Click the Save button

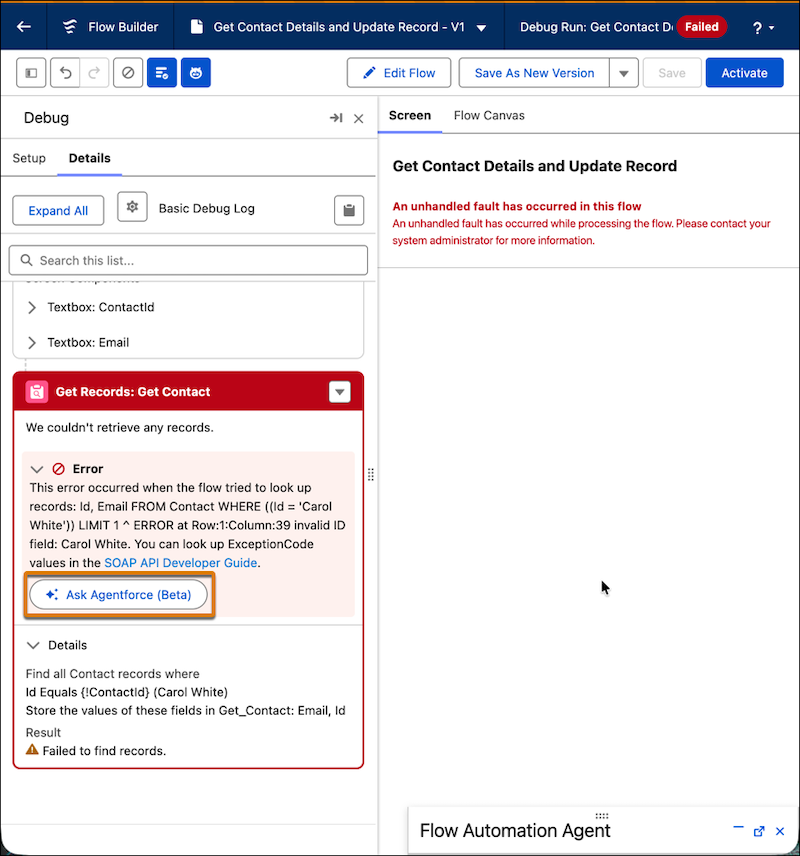672,73
